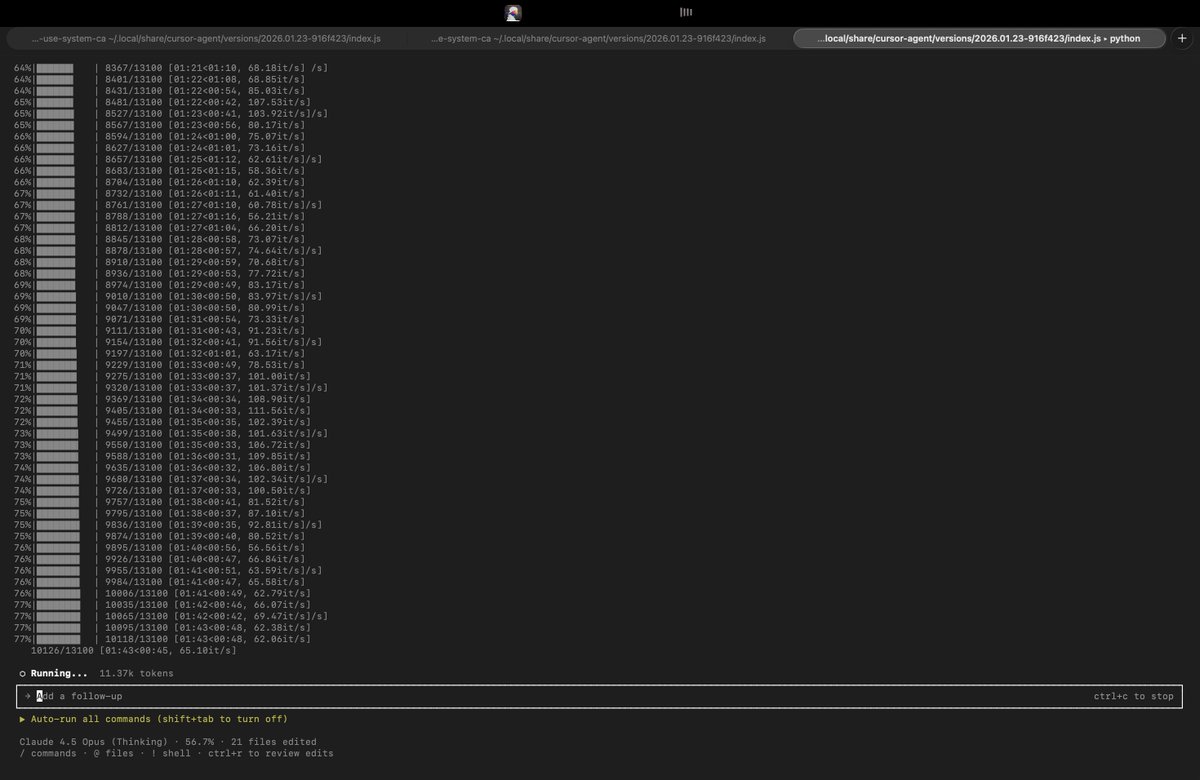1200x780 pixels.
Task: Click the terminal app icon in title bar
Action: 513,13
